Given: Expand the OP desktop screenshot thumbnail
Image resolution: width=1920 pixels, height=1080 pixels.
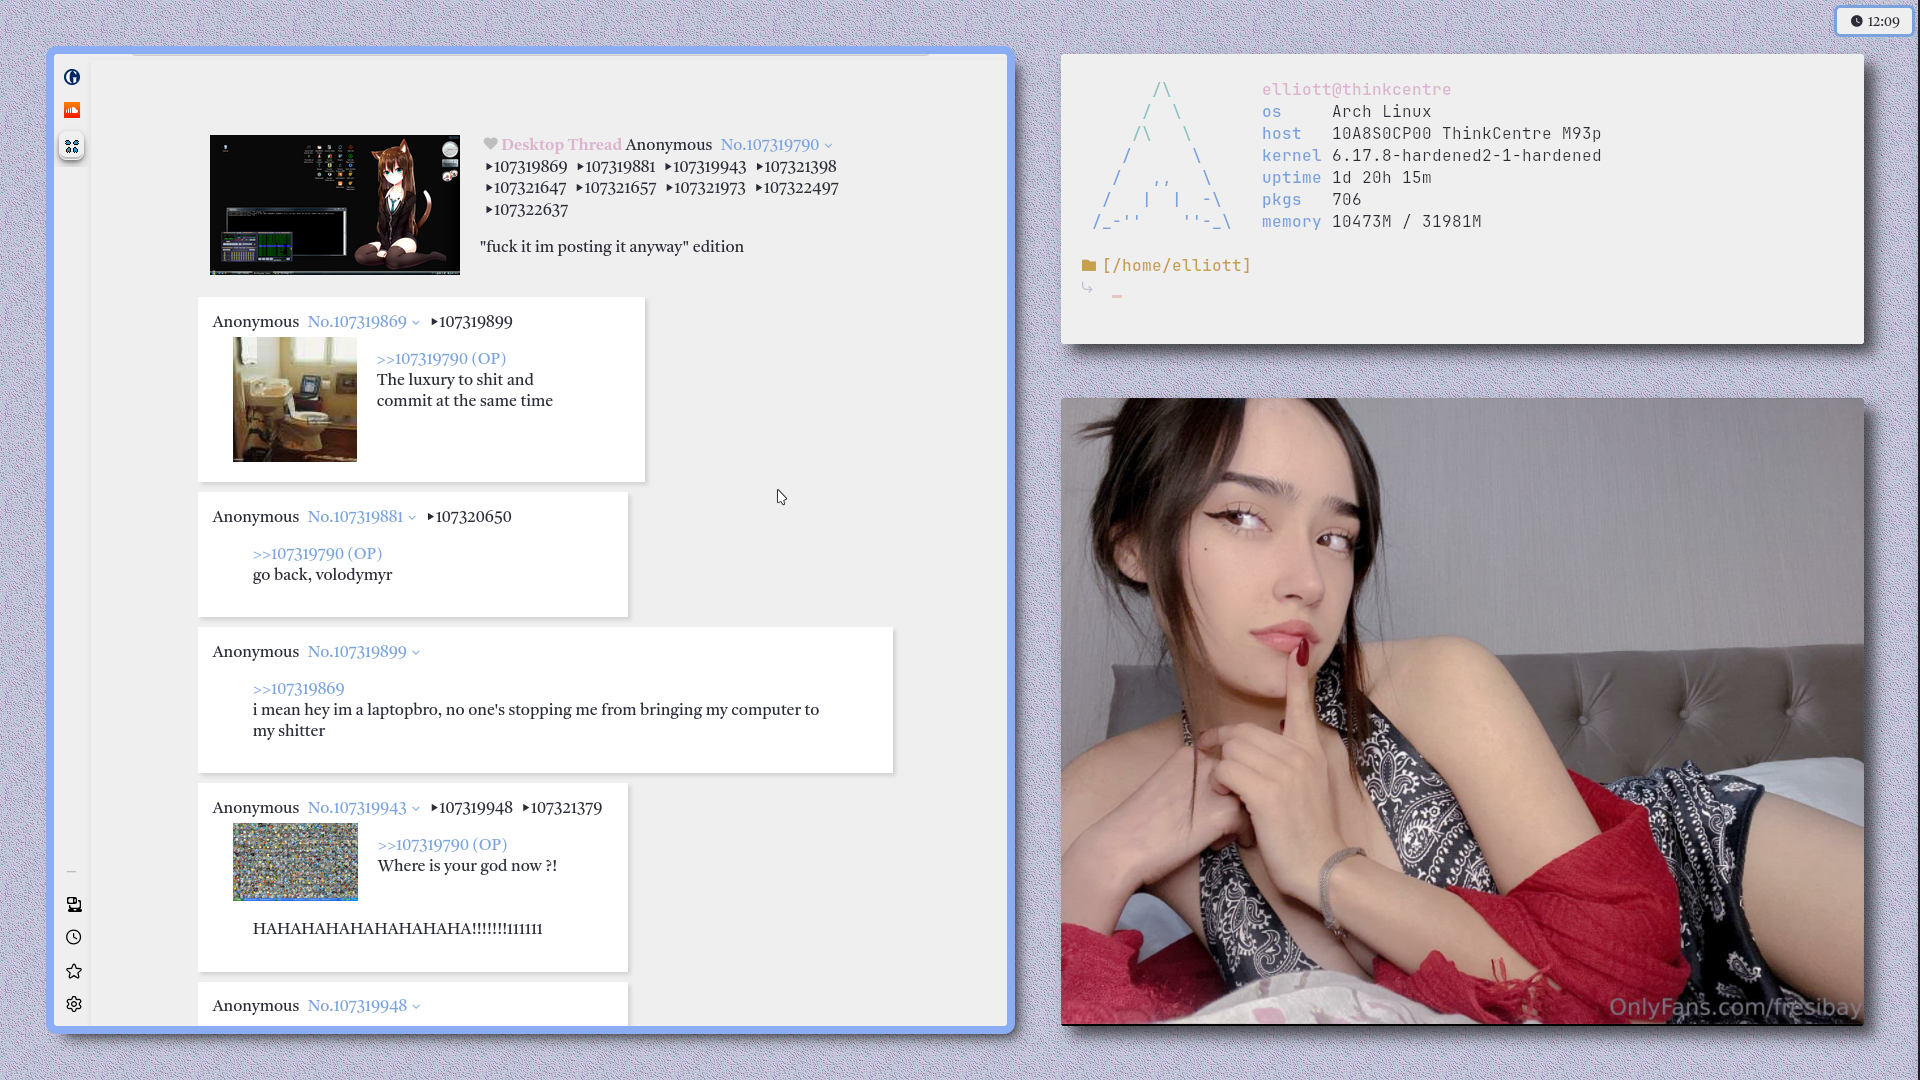Looking at the screenshot, I should pyautogui.click(x=335, y=205).
